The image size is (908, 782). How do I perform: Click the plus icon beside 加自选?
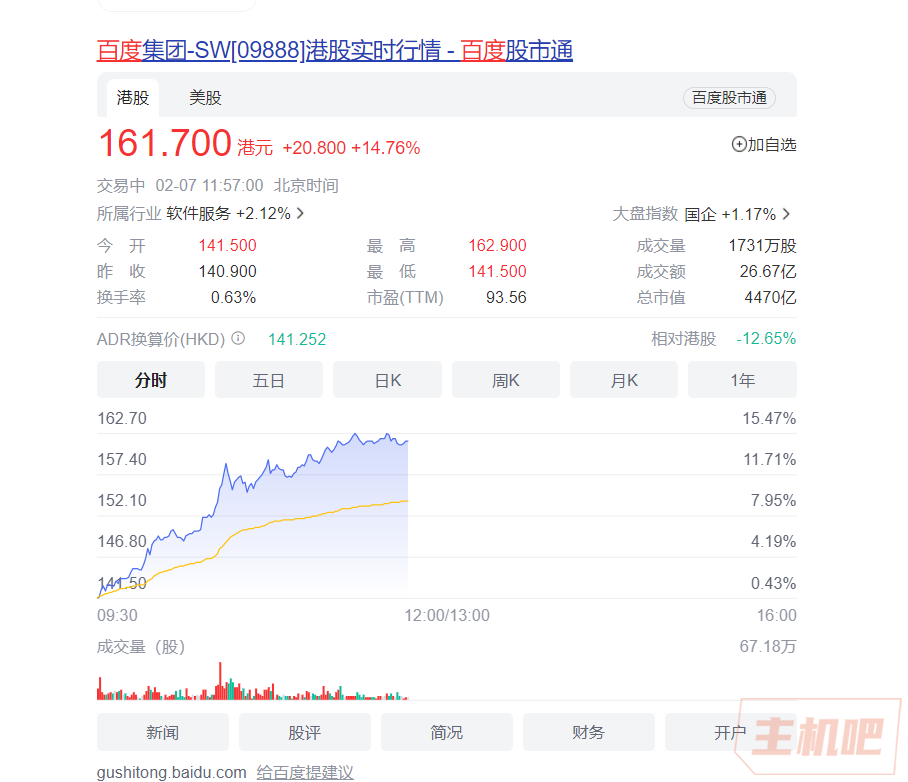(x=739, y=144)
